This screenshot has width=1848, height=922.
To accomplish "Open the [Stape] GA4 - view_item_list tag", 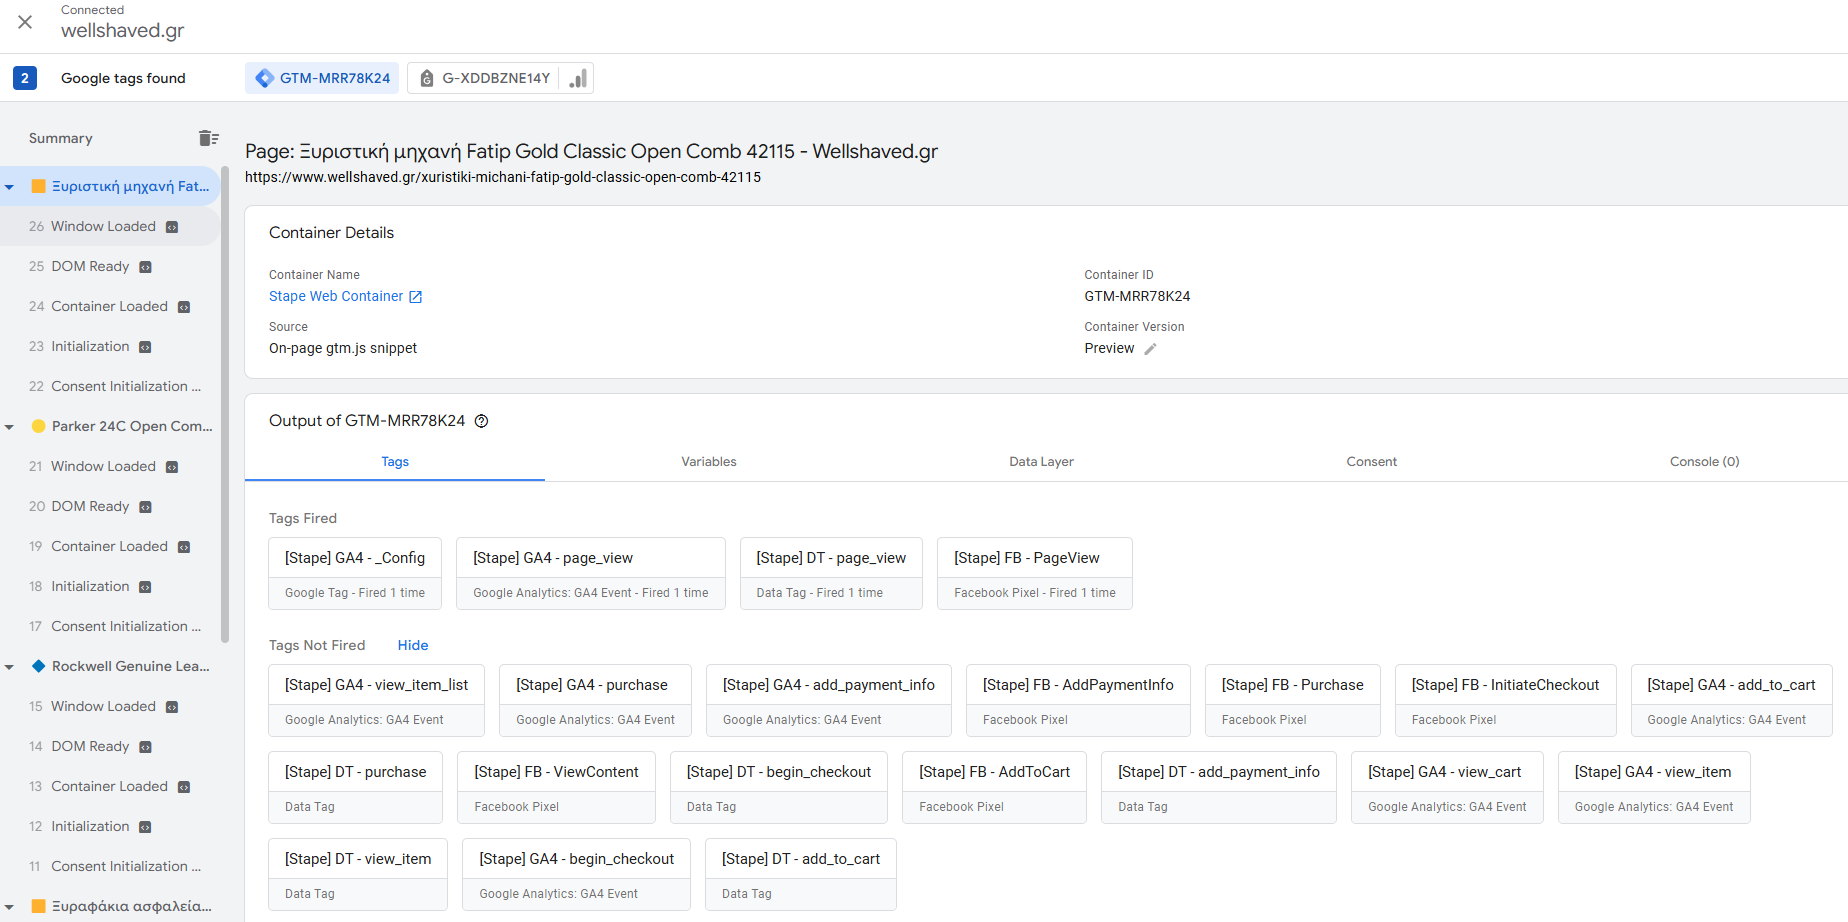I will click(x=376, y=701).
